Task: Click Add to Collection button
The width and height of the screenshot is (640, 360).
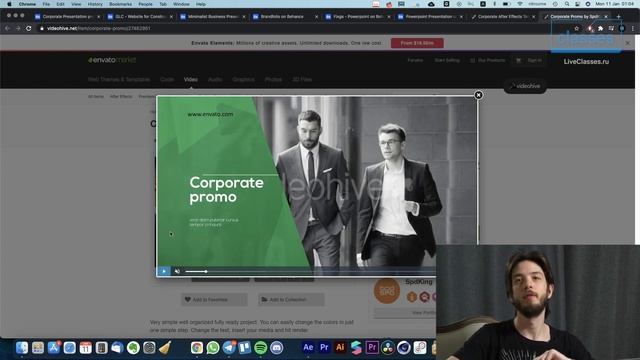Action: (291, 300)
